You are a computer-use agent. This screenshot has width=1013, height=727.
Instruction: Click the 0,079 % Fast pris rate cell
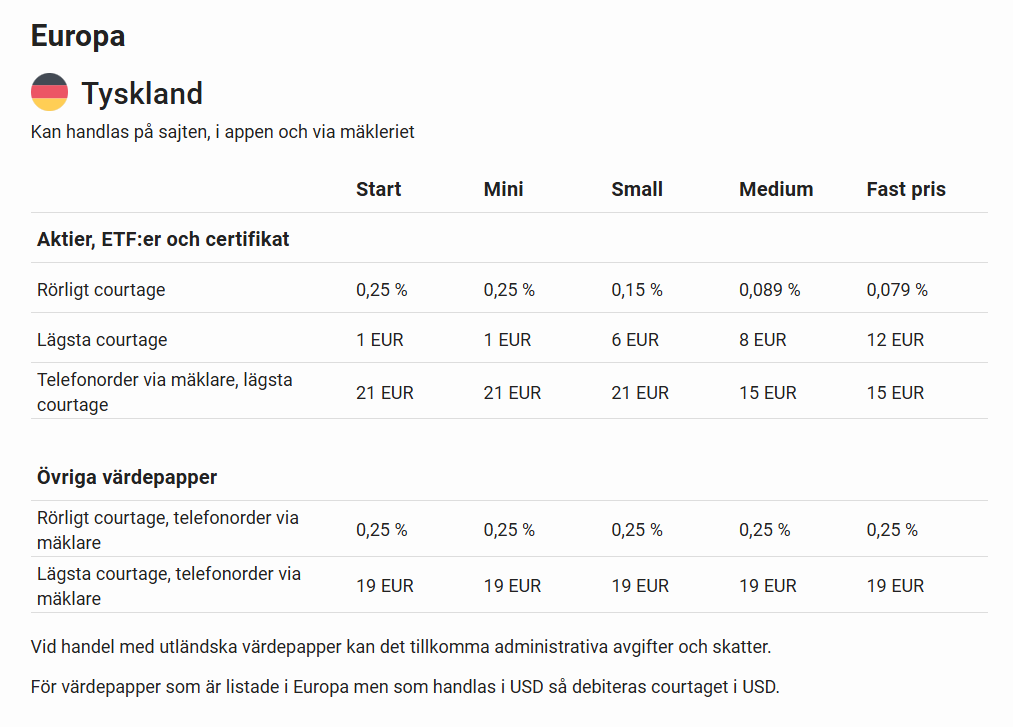[897, 290]
